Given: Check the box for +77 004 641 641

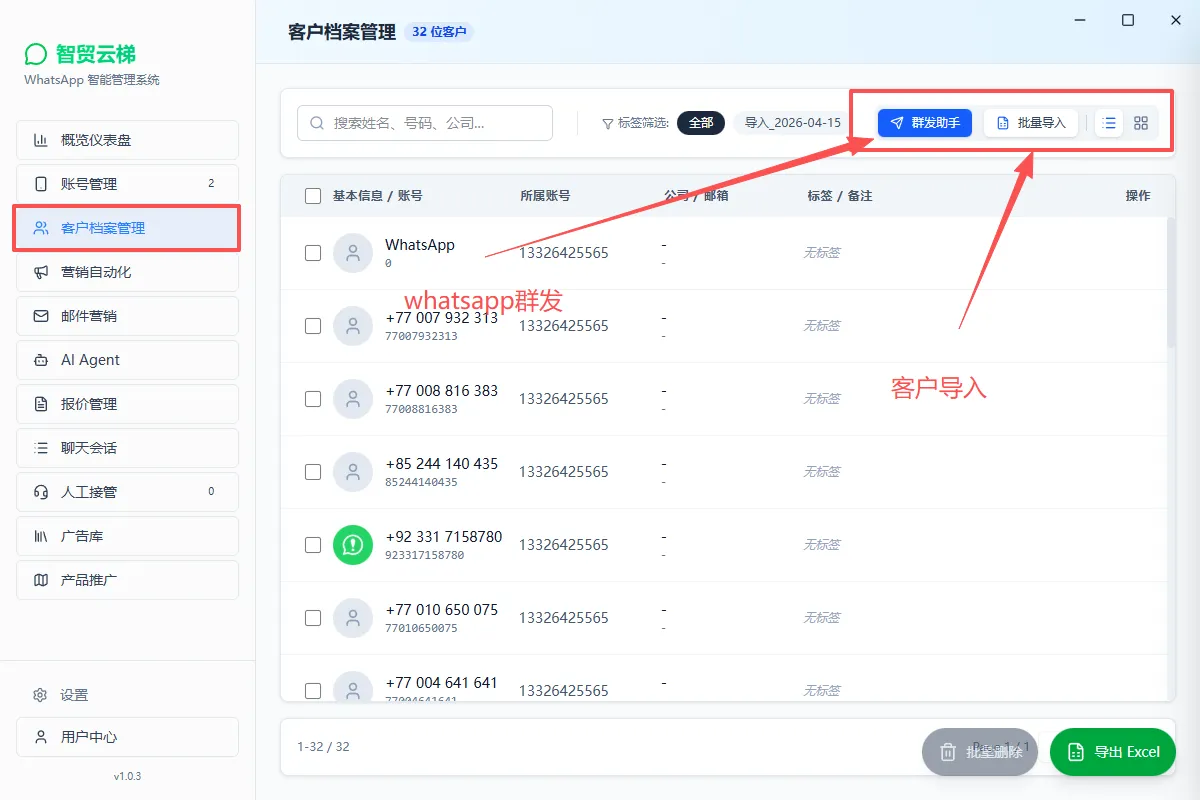Looking at the screenshot, I should click(x=313, y=691).
